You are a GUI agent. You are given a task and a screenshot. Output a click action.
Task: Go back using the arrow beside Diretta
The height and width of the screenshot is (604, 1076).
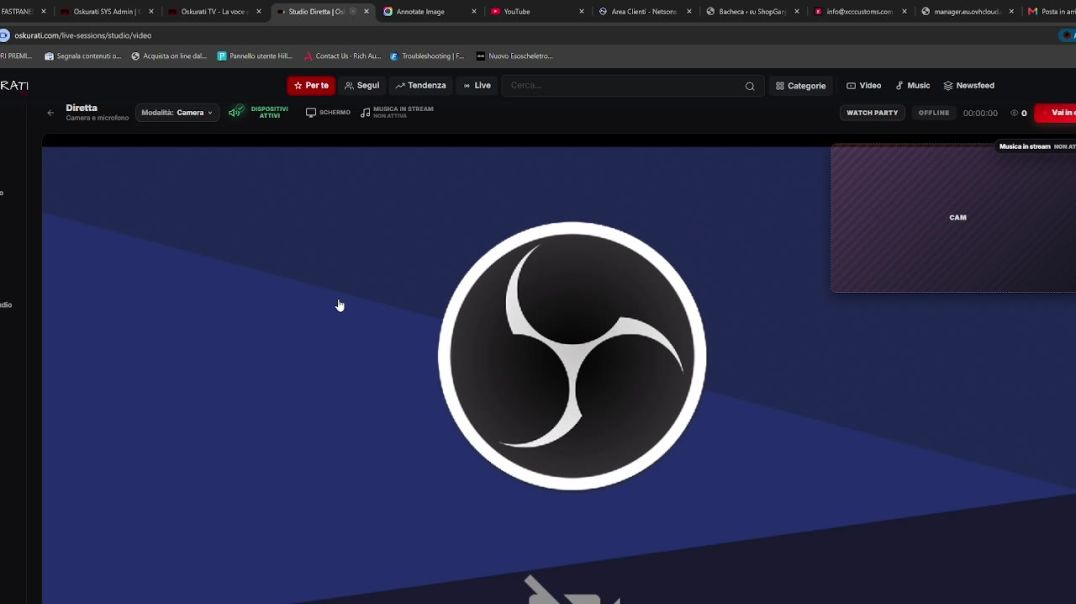50,113
